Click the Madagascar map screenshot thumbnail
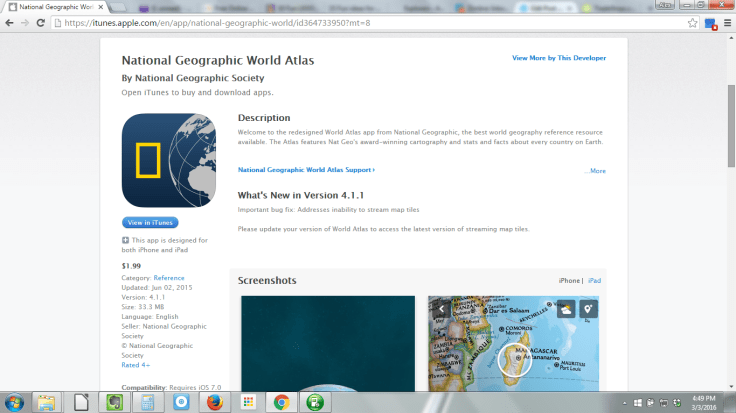This screenshot has width=736, height=413. [514, 344]
